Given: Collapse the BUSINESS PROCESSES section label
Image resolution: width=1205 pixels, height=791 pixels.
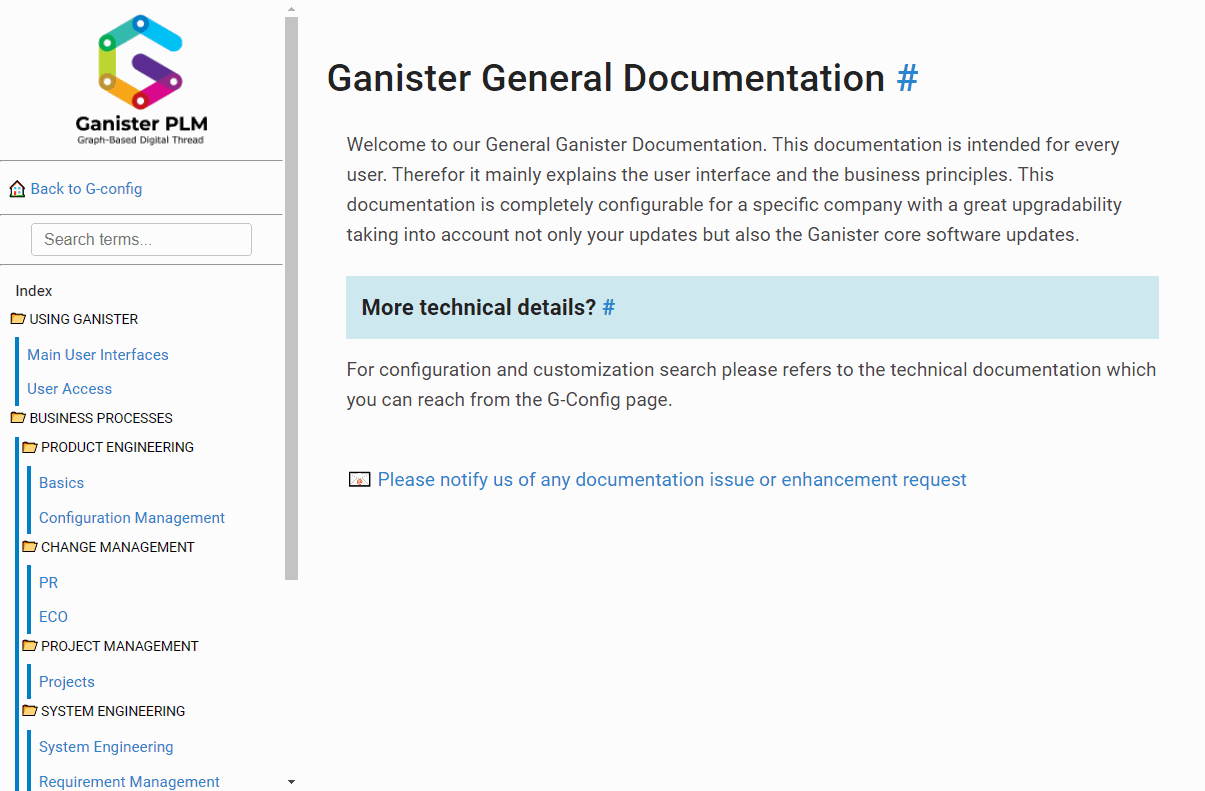Looking at the screenshot, I should [101, 418].
